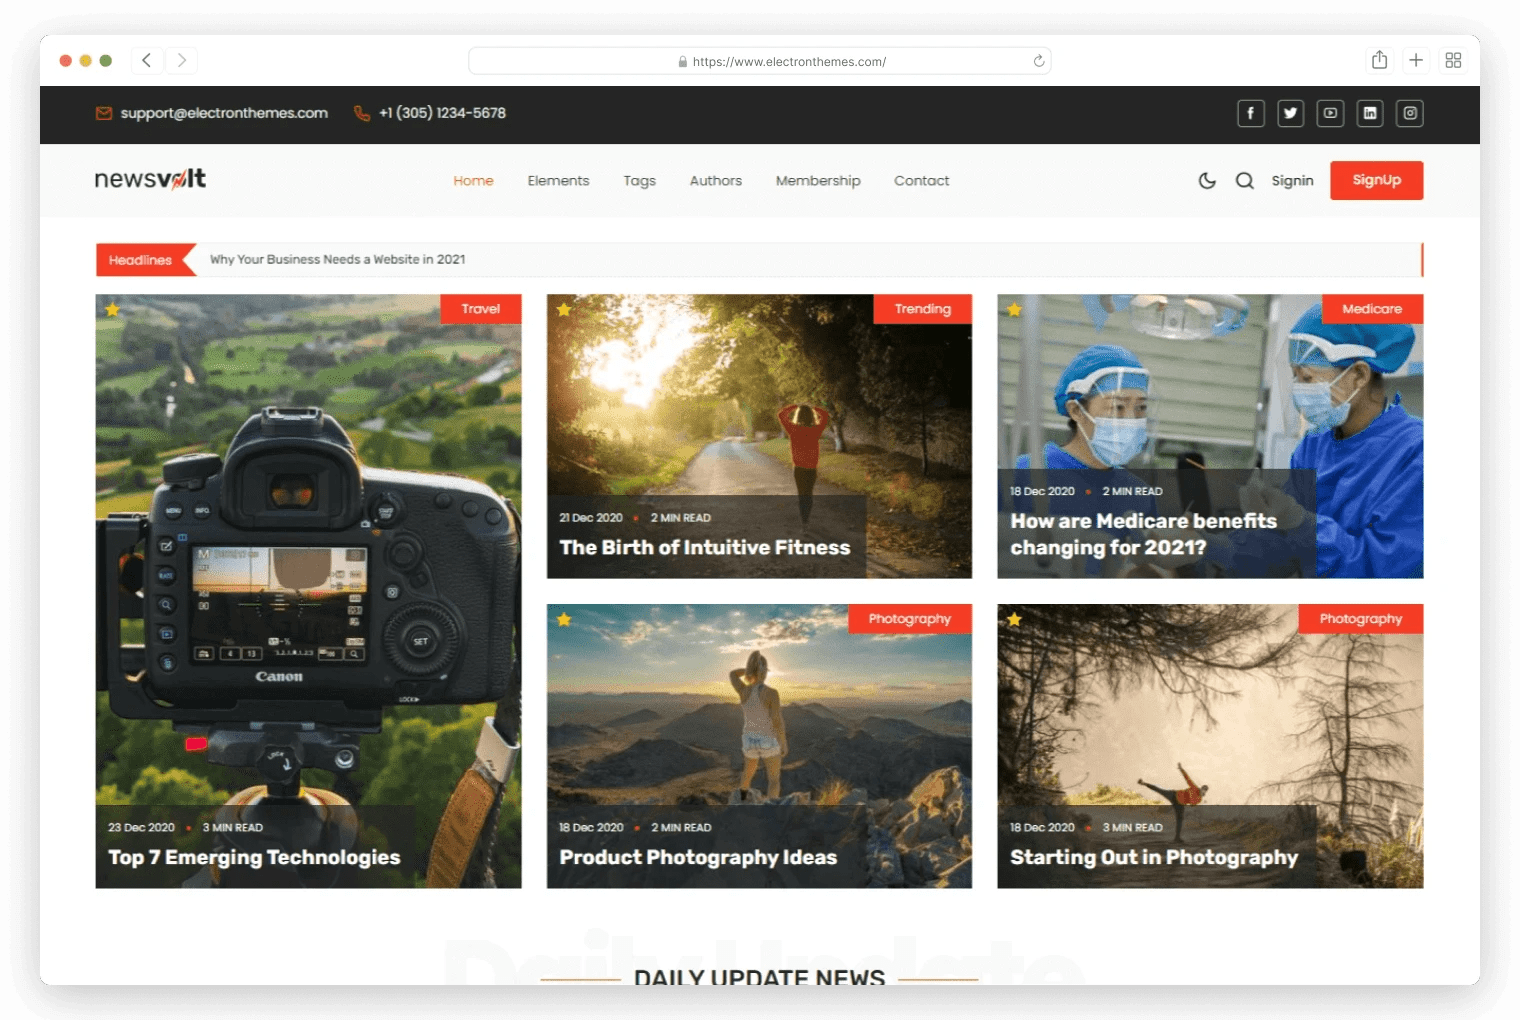
Task: Open article Starting Out in Photography
Action: (x=1154, y=857)
